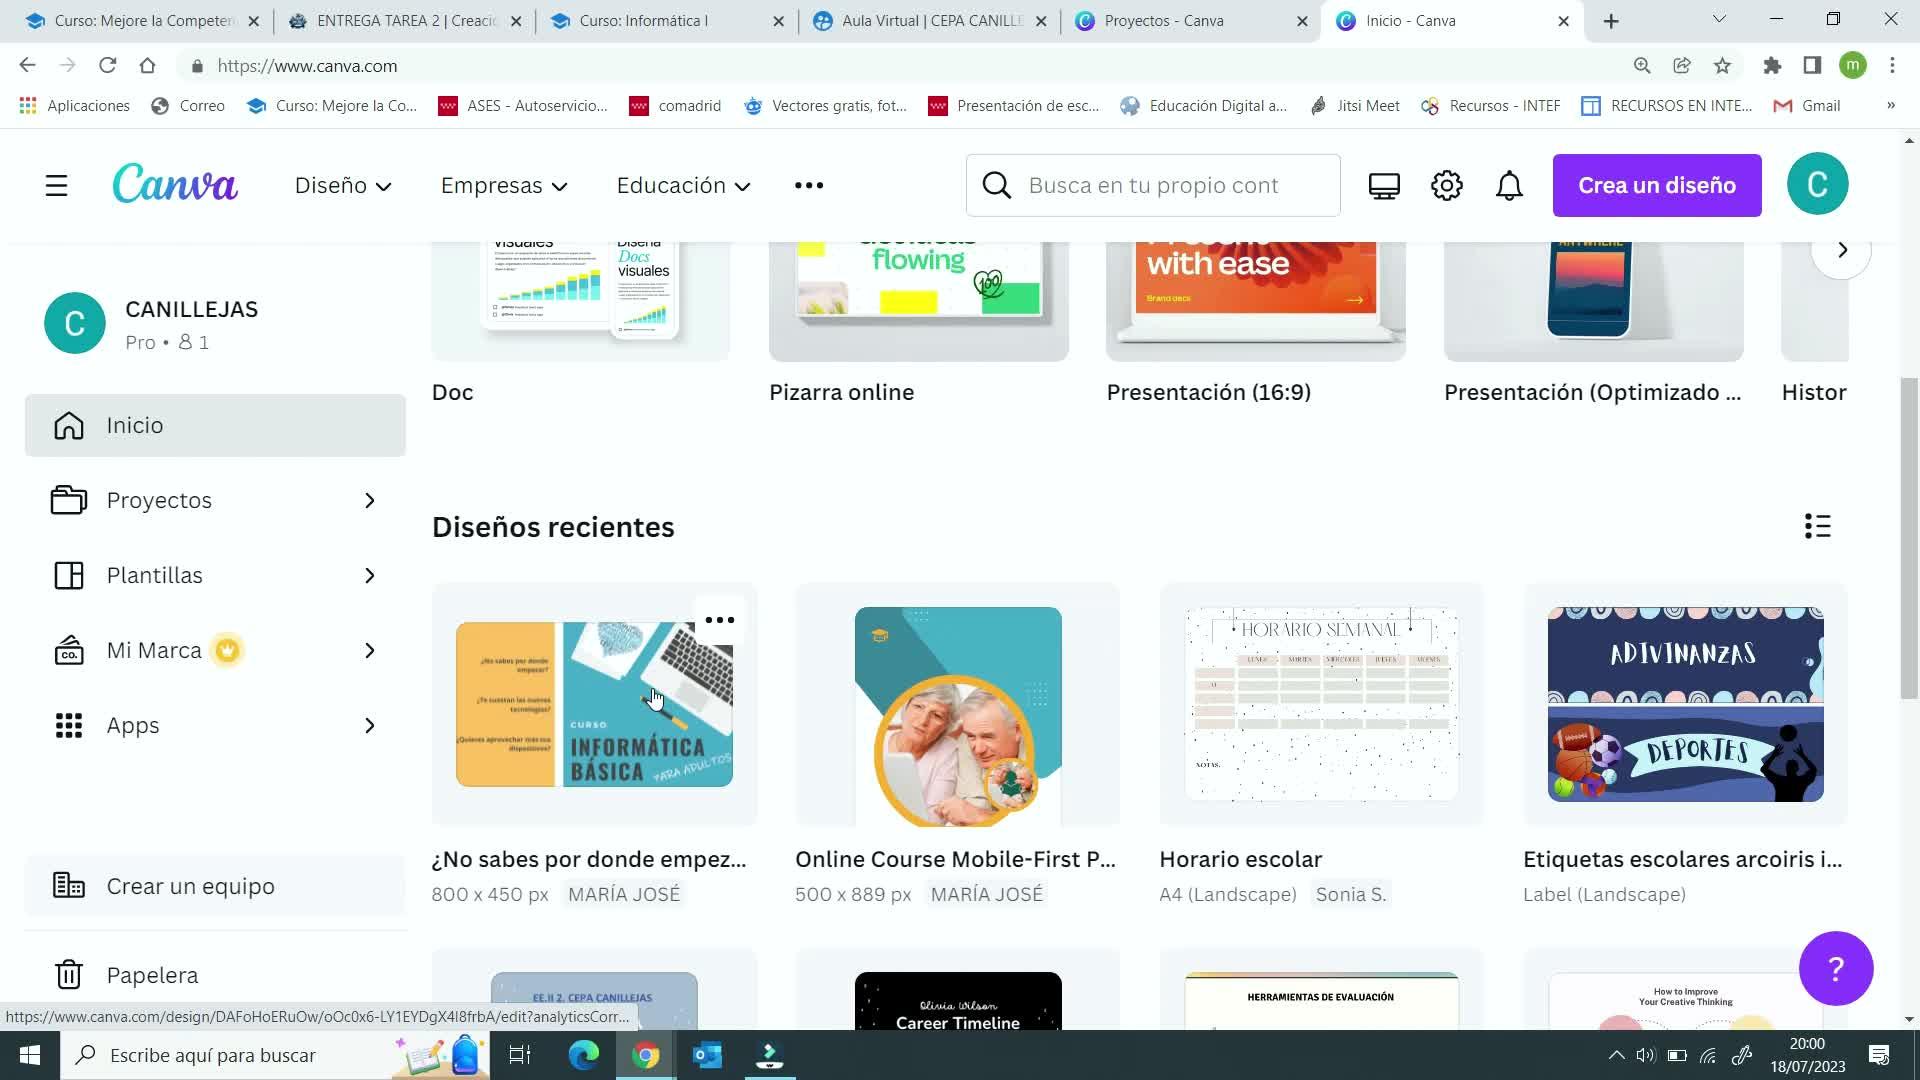The image size is (1920, 1080).
Task: Expand the Mi Marca sidebar chevron
Action: point(369,651)
